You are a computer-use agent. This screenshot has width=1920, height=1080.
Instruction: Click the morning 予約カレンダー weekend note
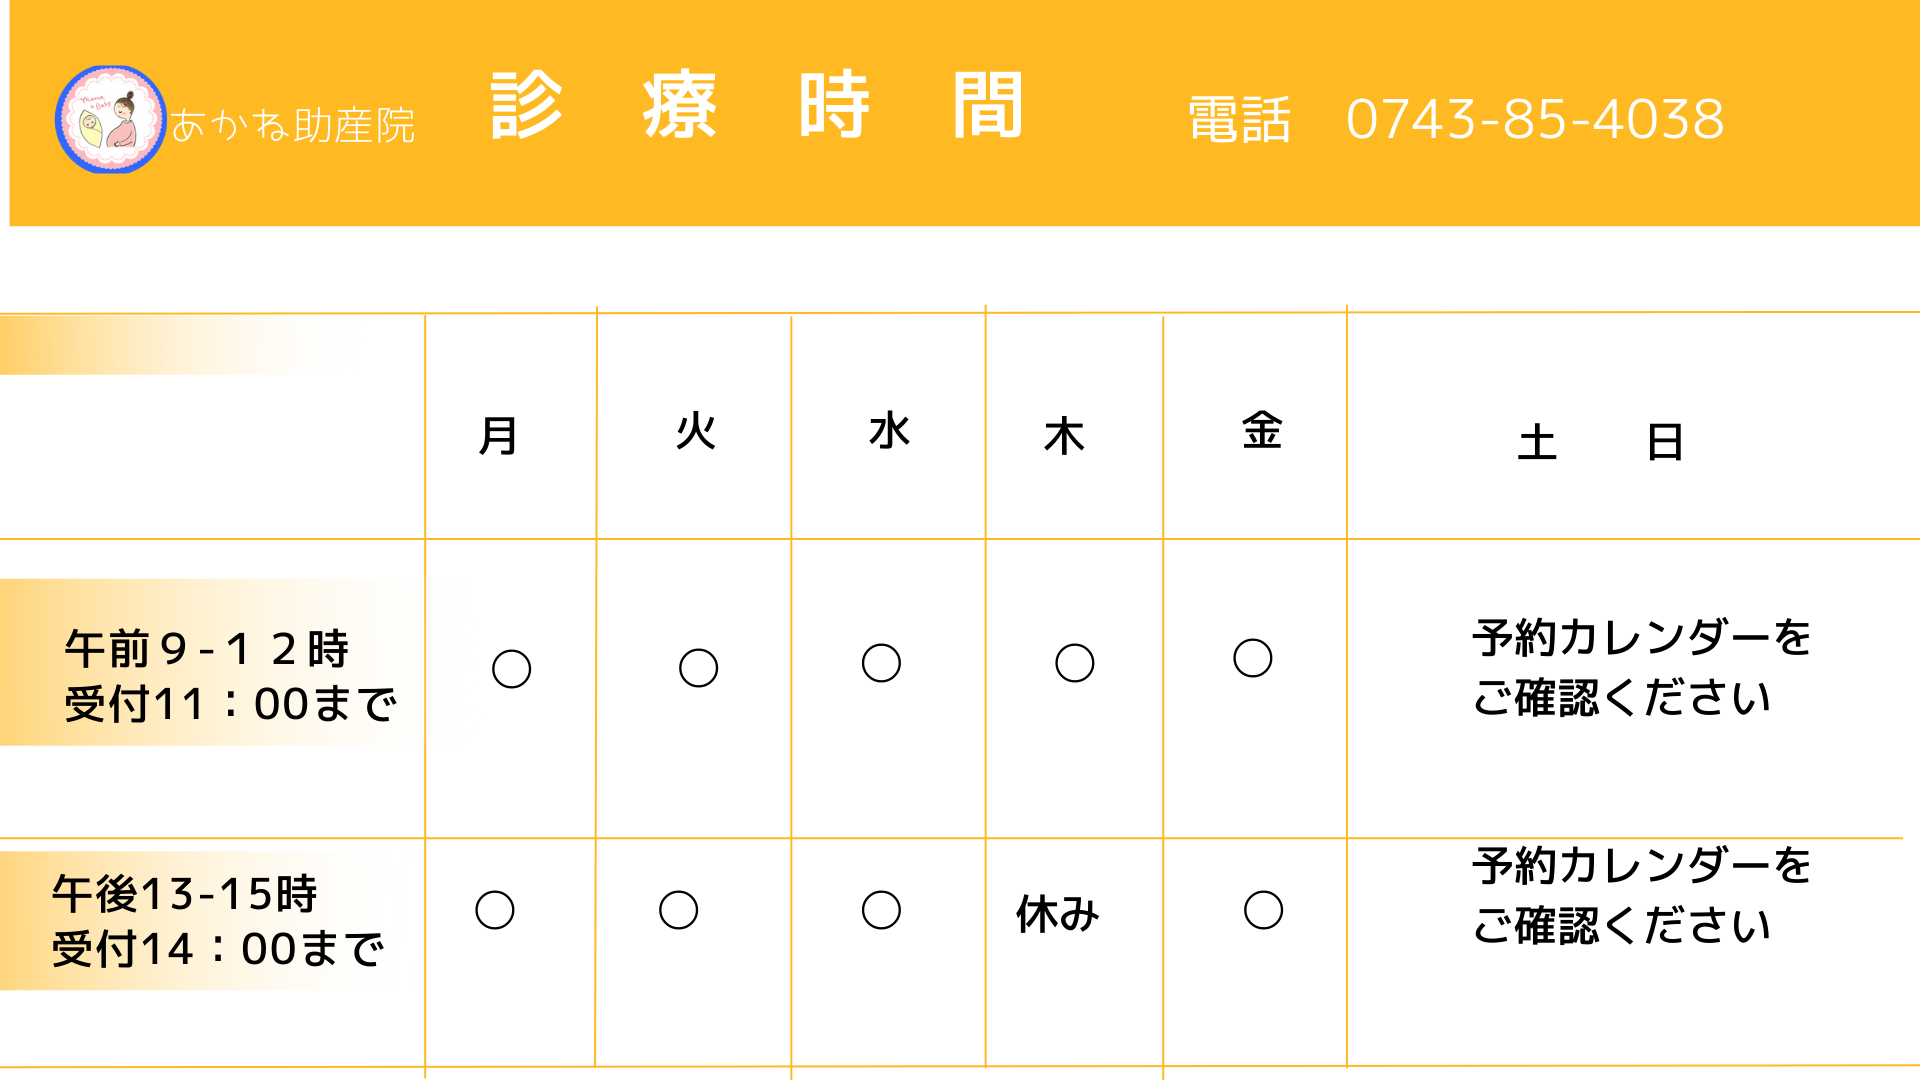pyautogui.click(x=1641, y=668)
